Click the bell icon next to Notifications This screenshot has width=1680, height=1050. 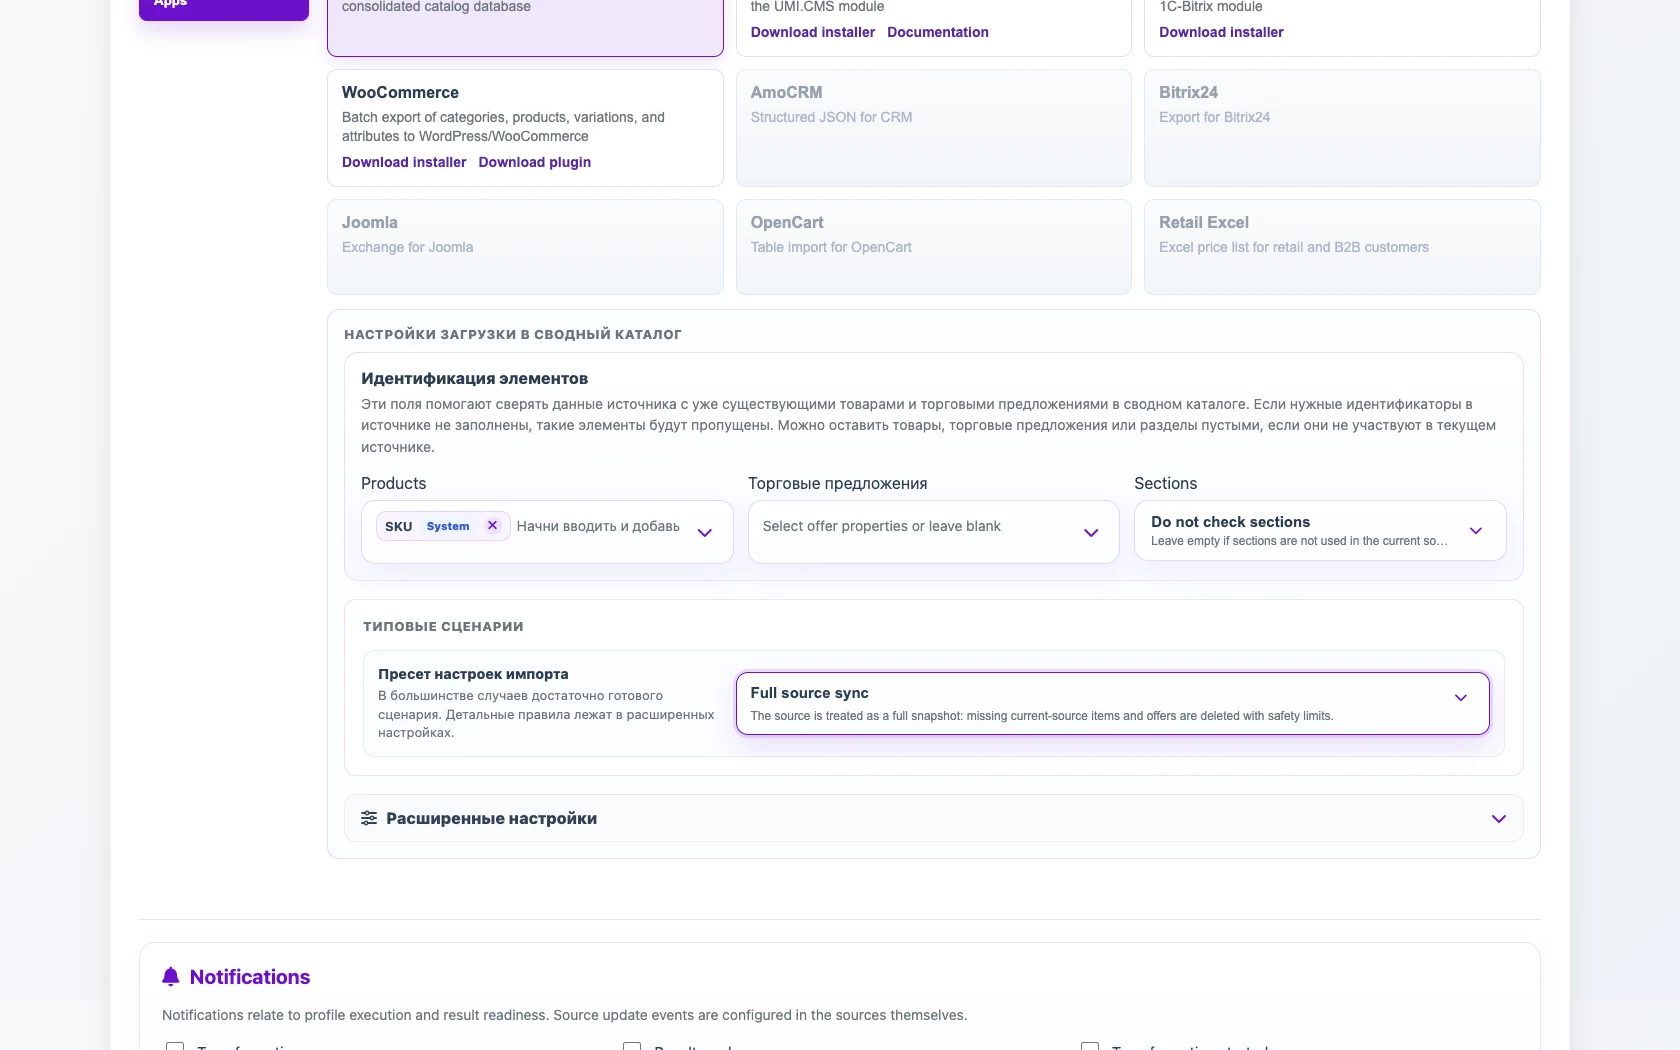tap(171, 977)
